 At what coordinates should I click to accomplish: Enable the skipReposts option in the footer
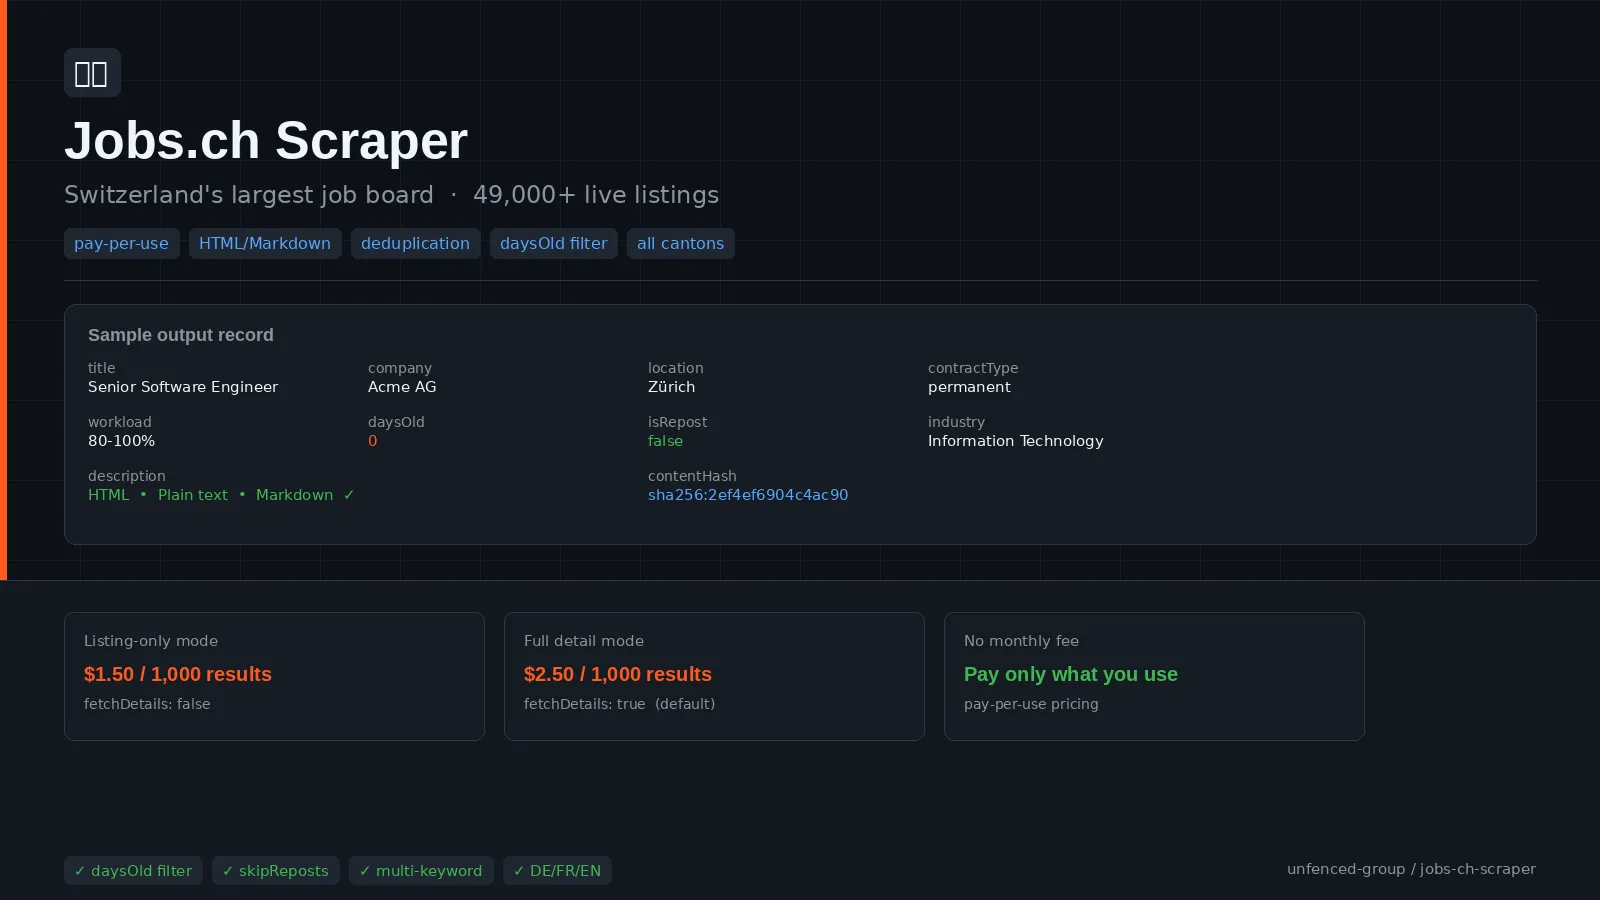point(276,870)
